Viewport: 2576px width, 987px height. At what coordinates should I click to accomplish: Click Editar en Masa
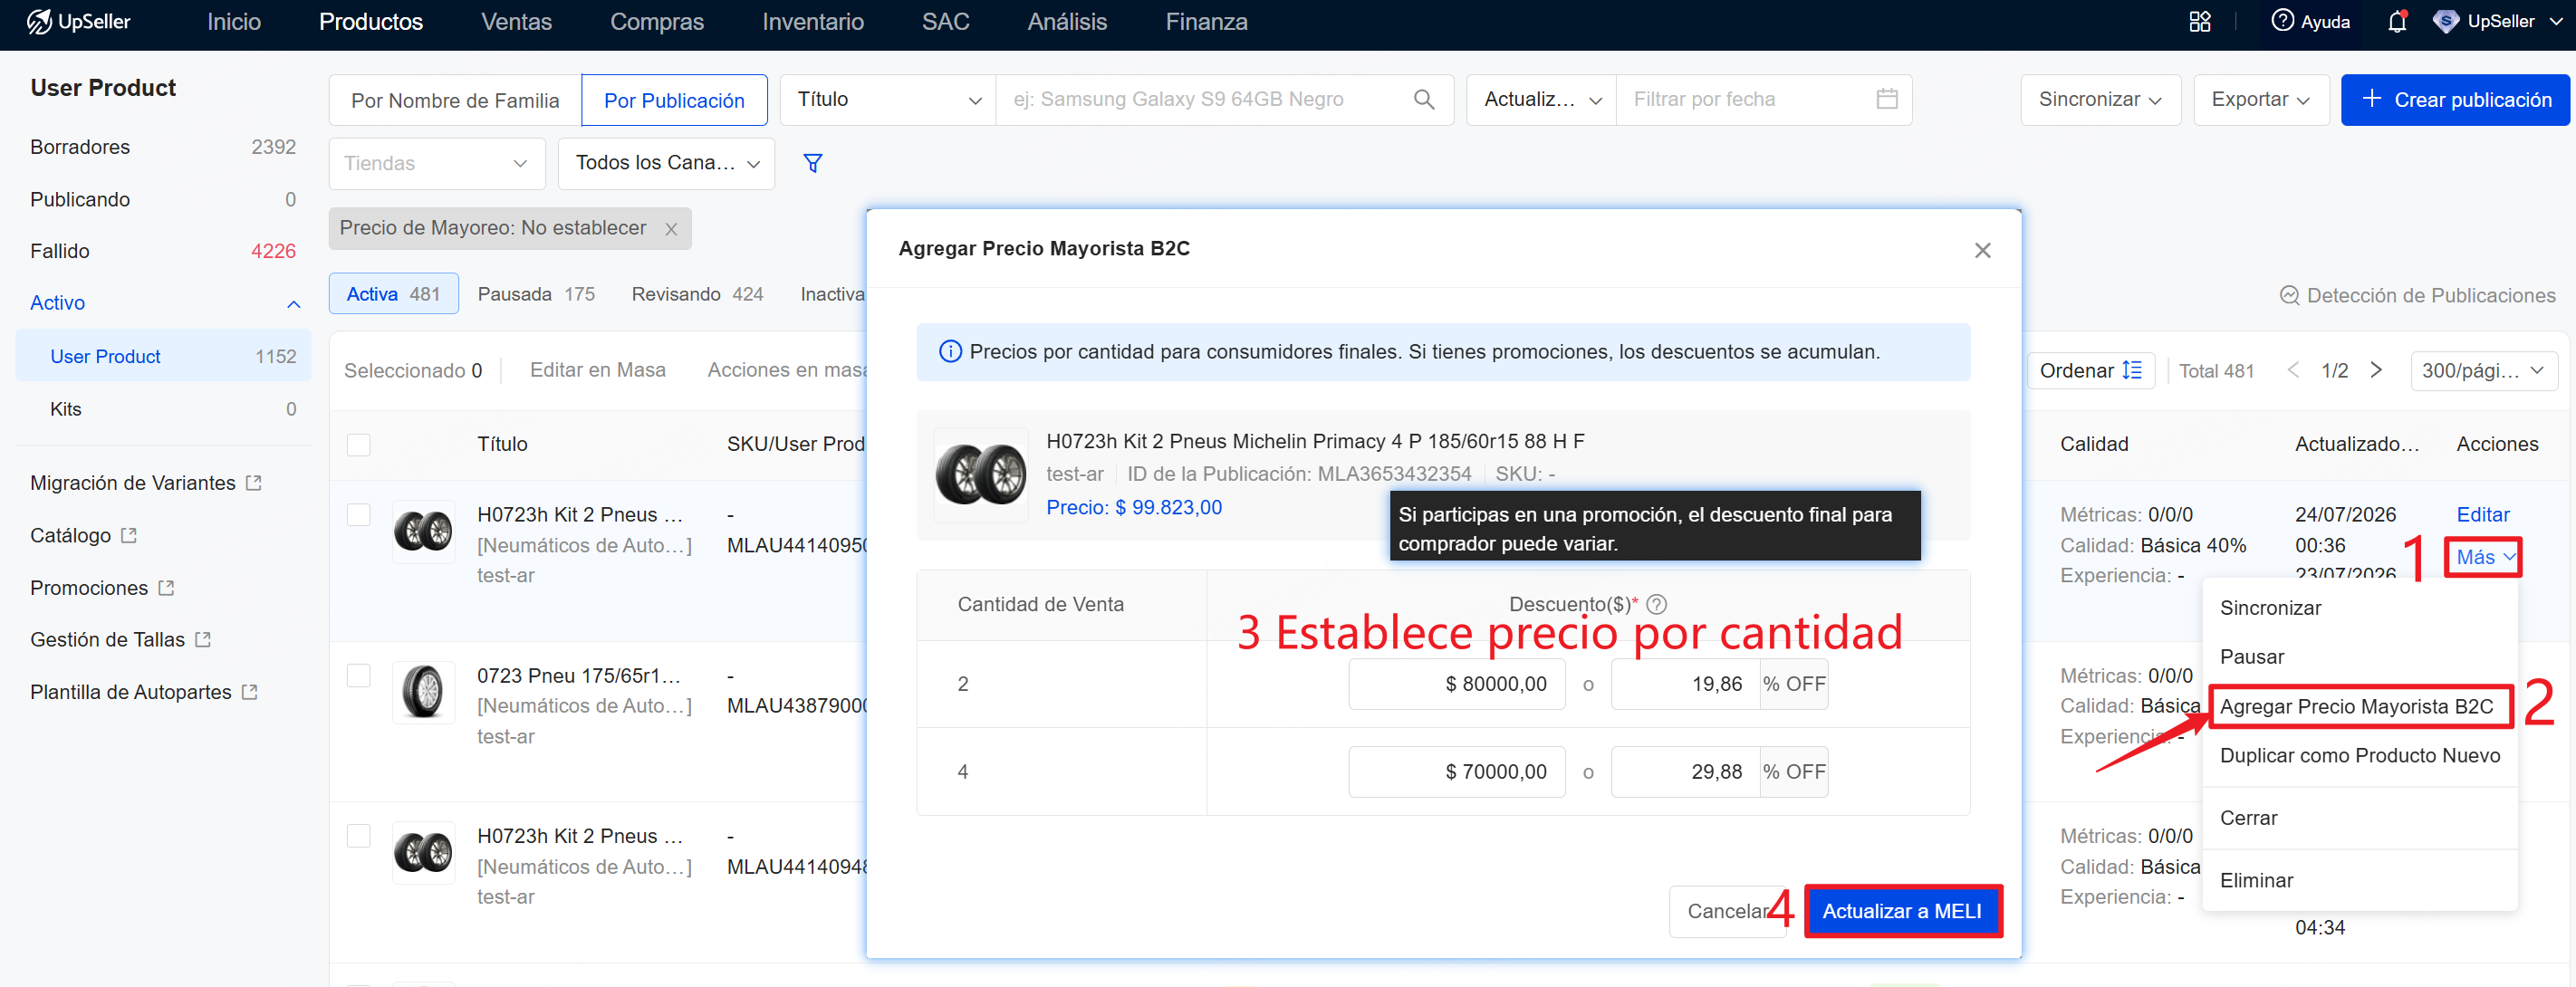coord(597,370)
